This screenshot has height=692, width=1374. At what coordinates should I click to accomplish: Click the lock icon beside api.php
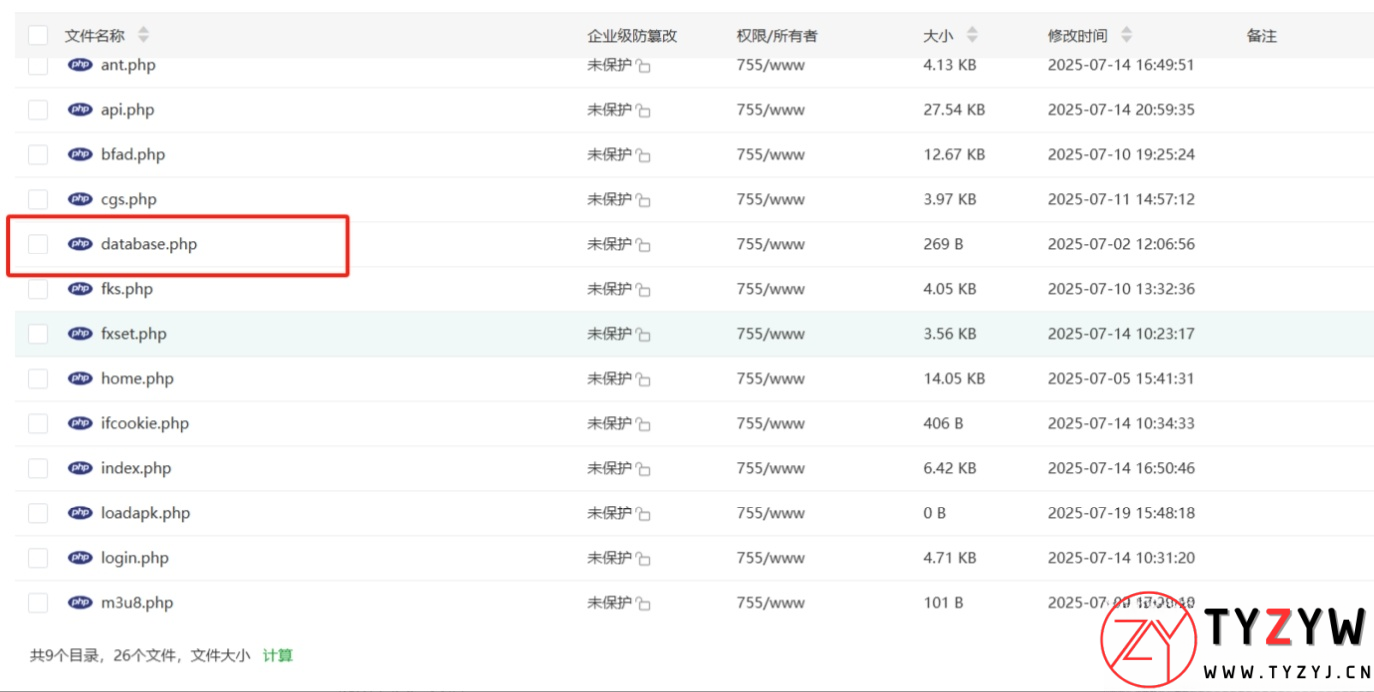[x=641, y=110]
